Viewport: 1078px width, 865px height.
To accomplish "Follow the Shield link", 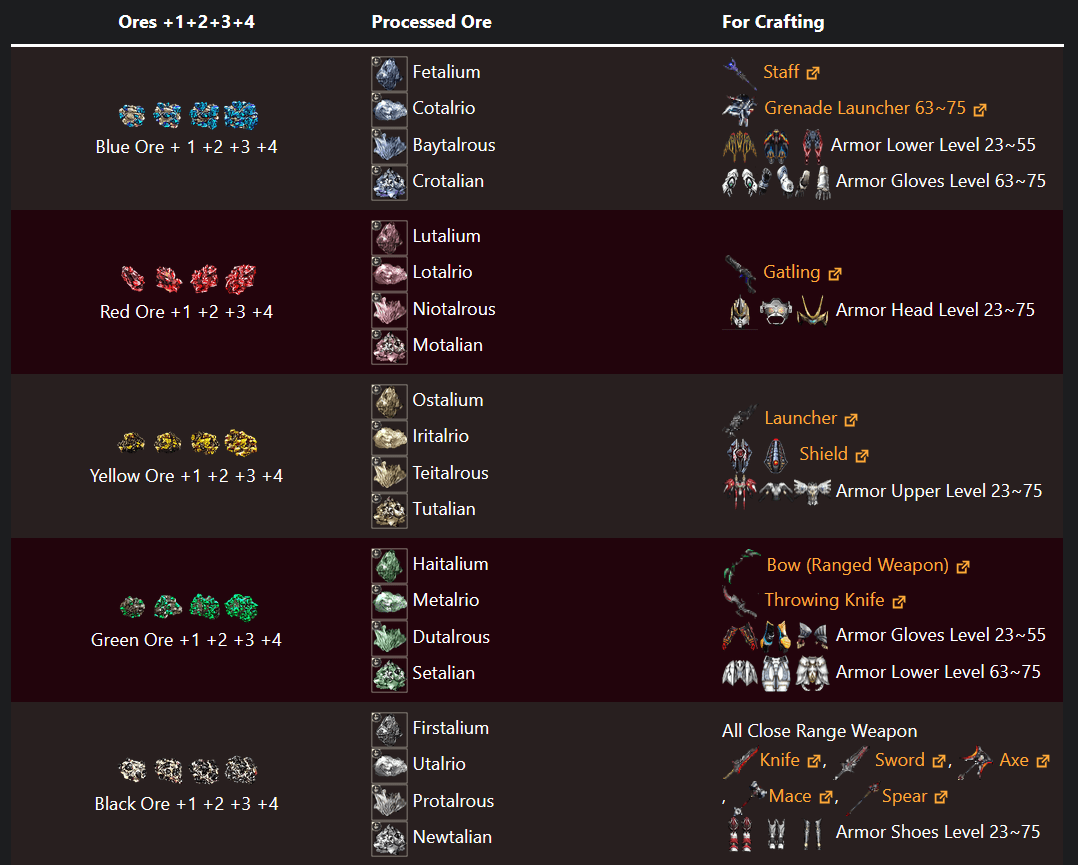I will click(834, 455).
